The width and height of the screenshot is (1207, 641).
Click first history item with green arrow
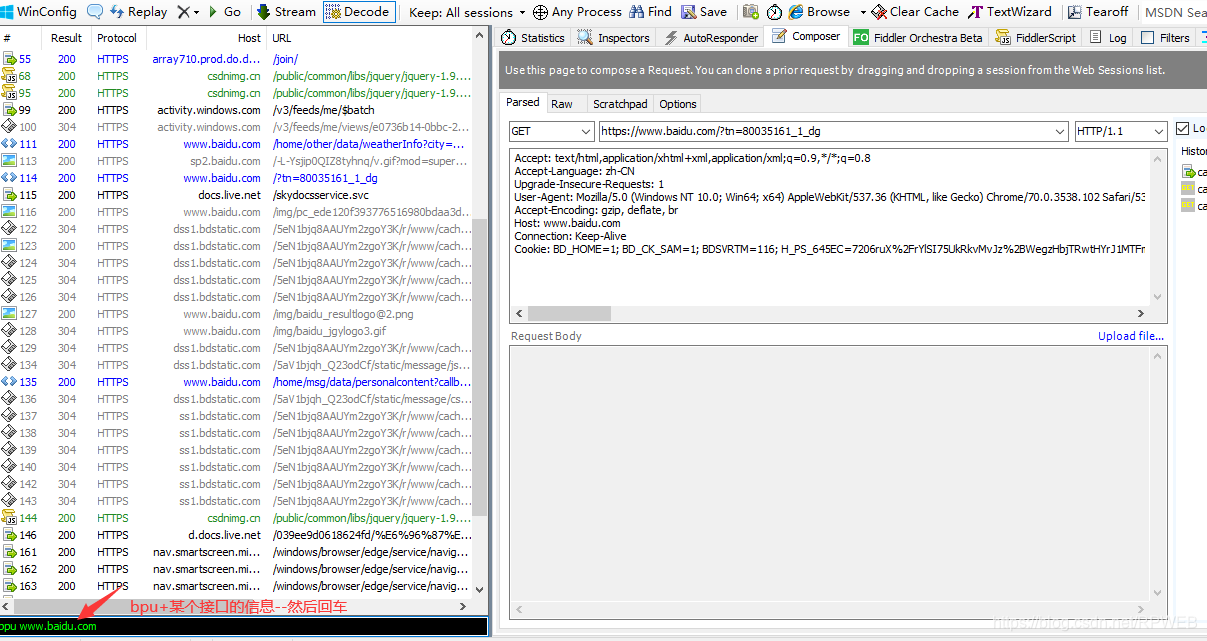coord(1193,172)
